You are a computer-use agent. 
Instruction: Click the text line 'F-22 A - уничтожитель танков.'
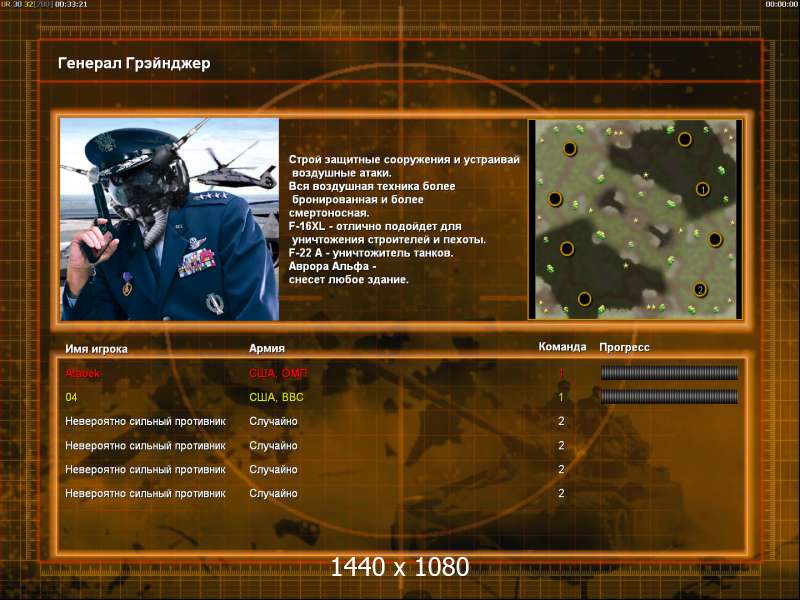[x=371, y=253]
